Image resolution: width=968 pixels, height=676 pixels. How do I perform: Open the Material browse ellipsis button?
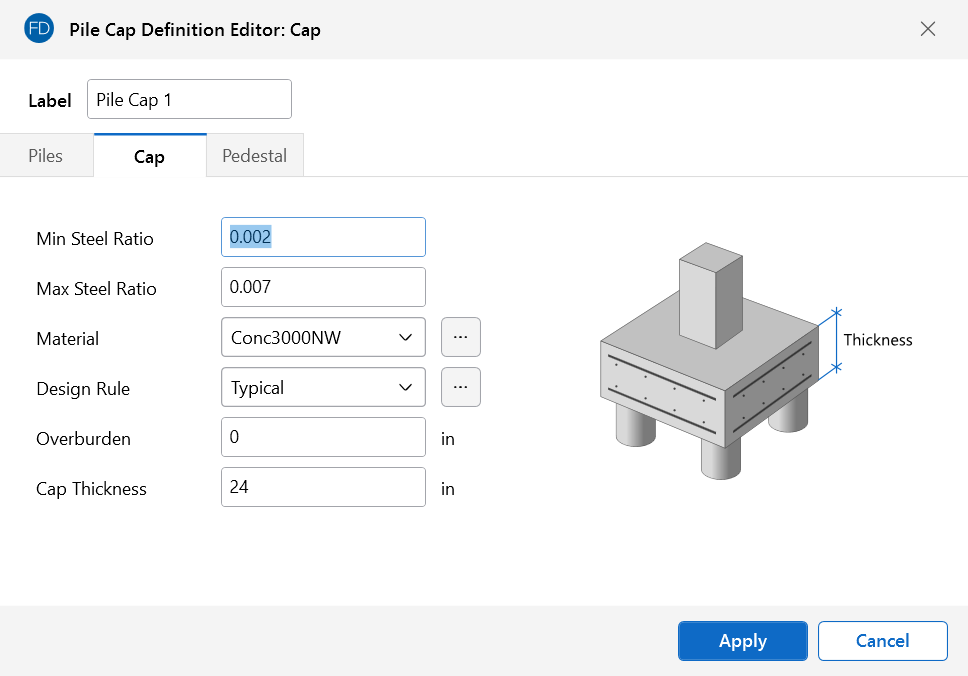(x=460, y=337)
